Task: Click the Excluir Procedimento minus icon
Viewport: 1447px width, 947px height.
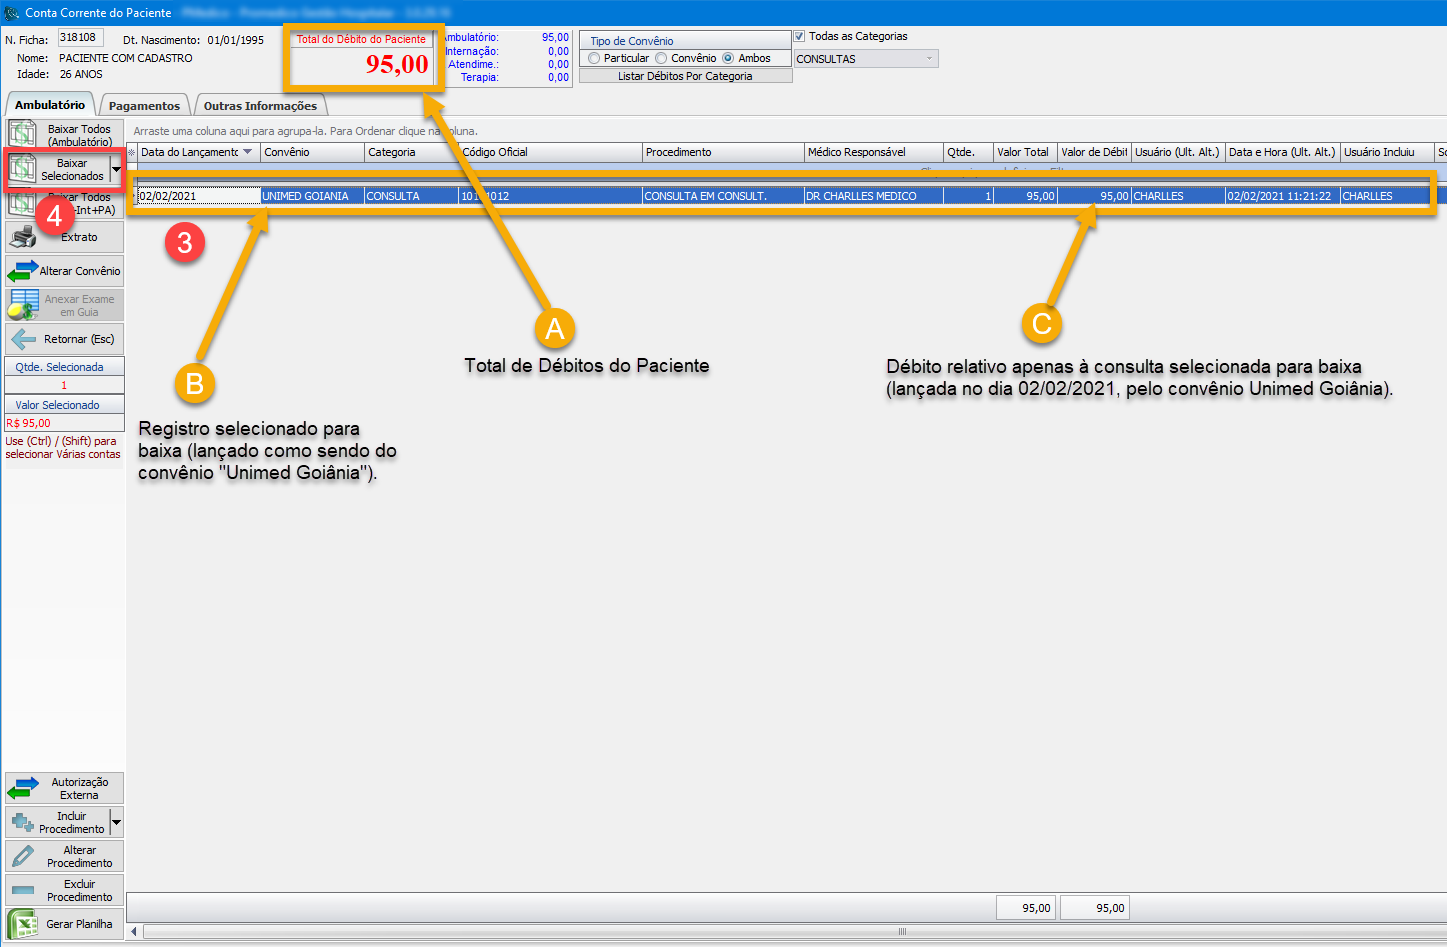Action: coord(22,890)
